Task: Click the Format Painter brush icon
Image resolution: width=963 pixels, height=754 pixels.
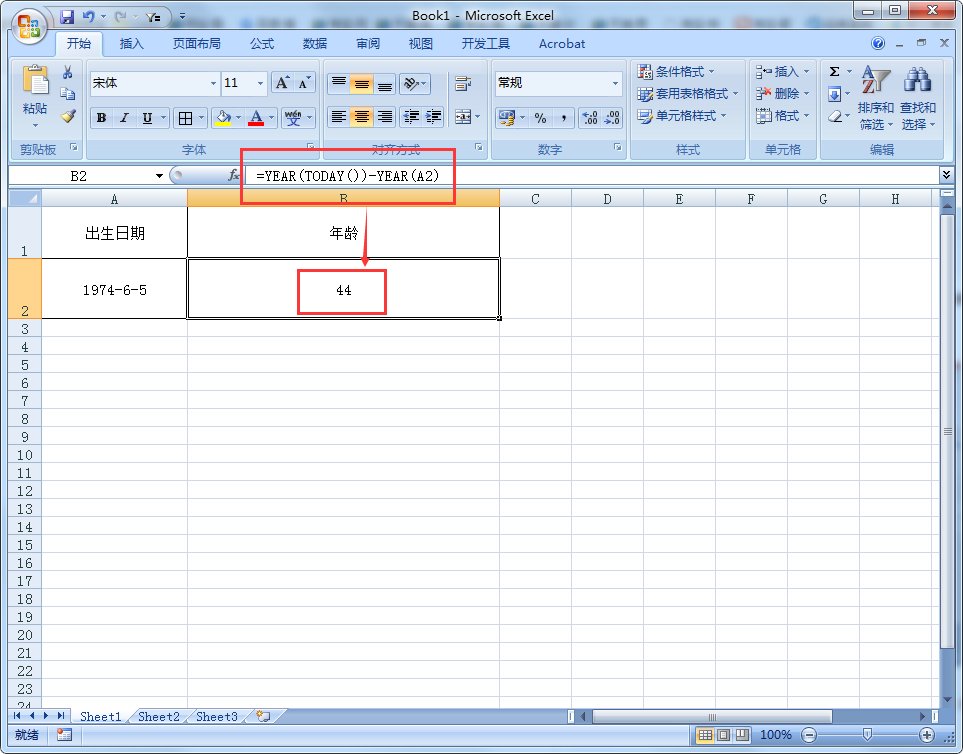Action: pyautogui.click(x=68, y=116)
